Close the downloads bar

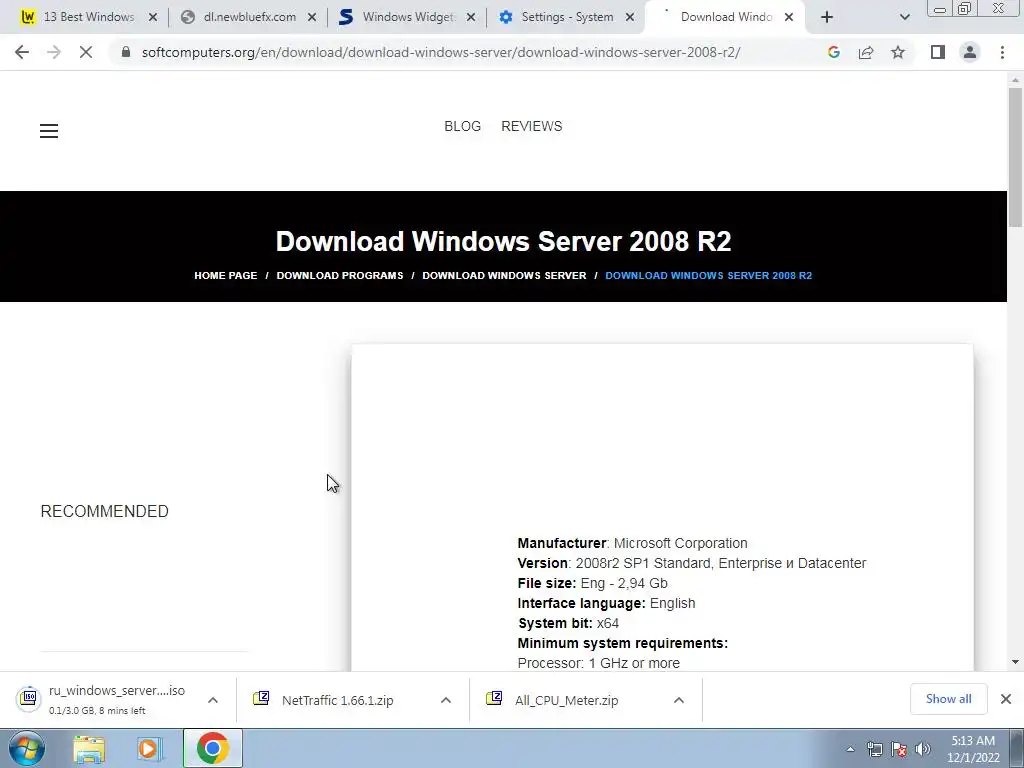1006,699
